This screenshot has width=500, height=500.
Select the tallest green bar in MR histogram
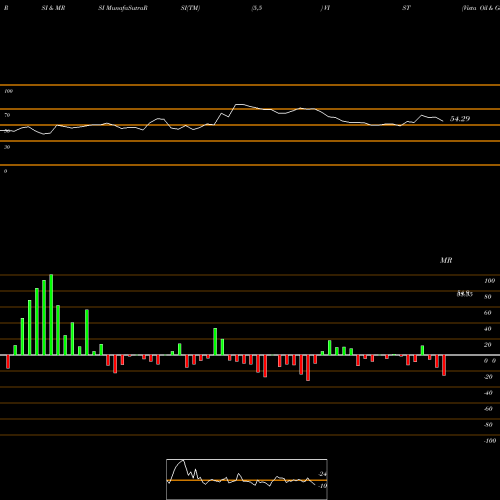tap(51, 315)
